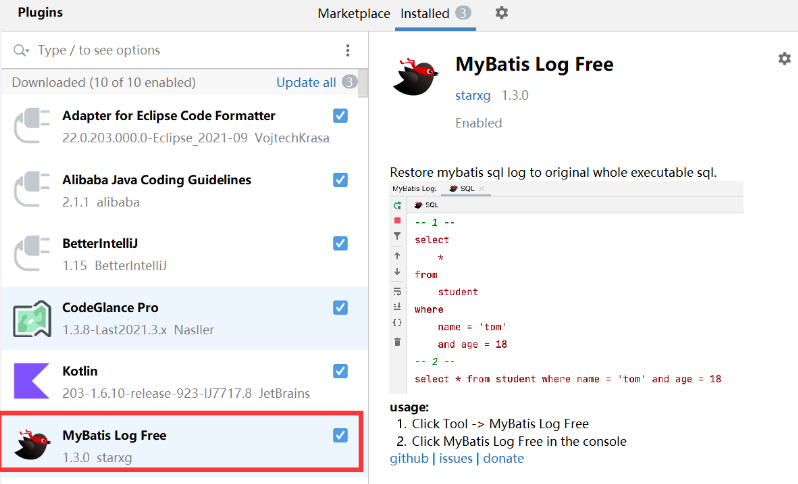The height and width of the screenshot is (484, 798).
Task: Click the MyBatis bird icon in plugin list
Action: point(32,444)
